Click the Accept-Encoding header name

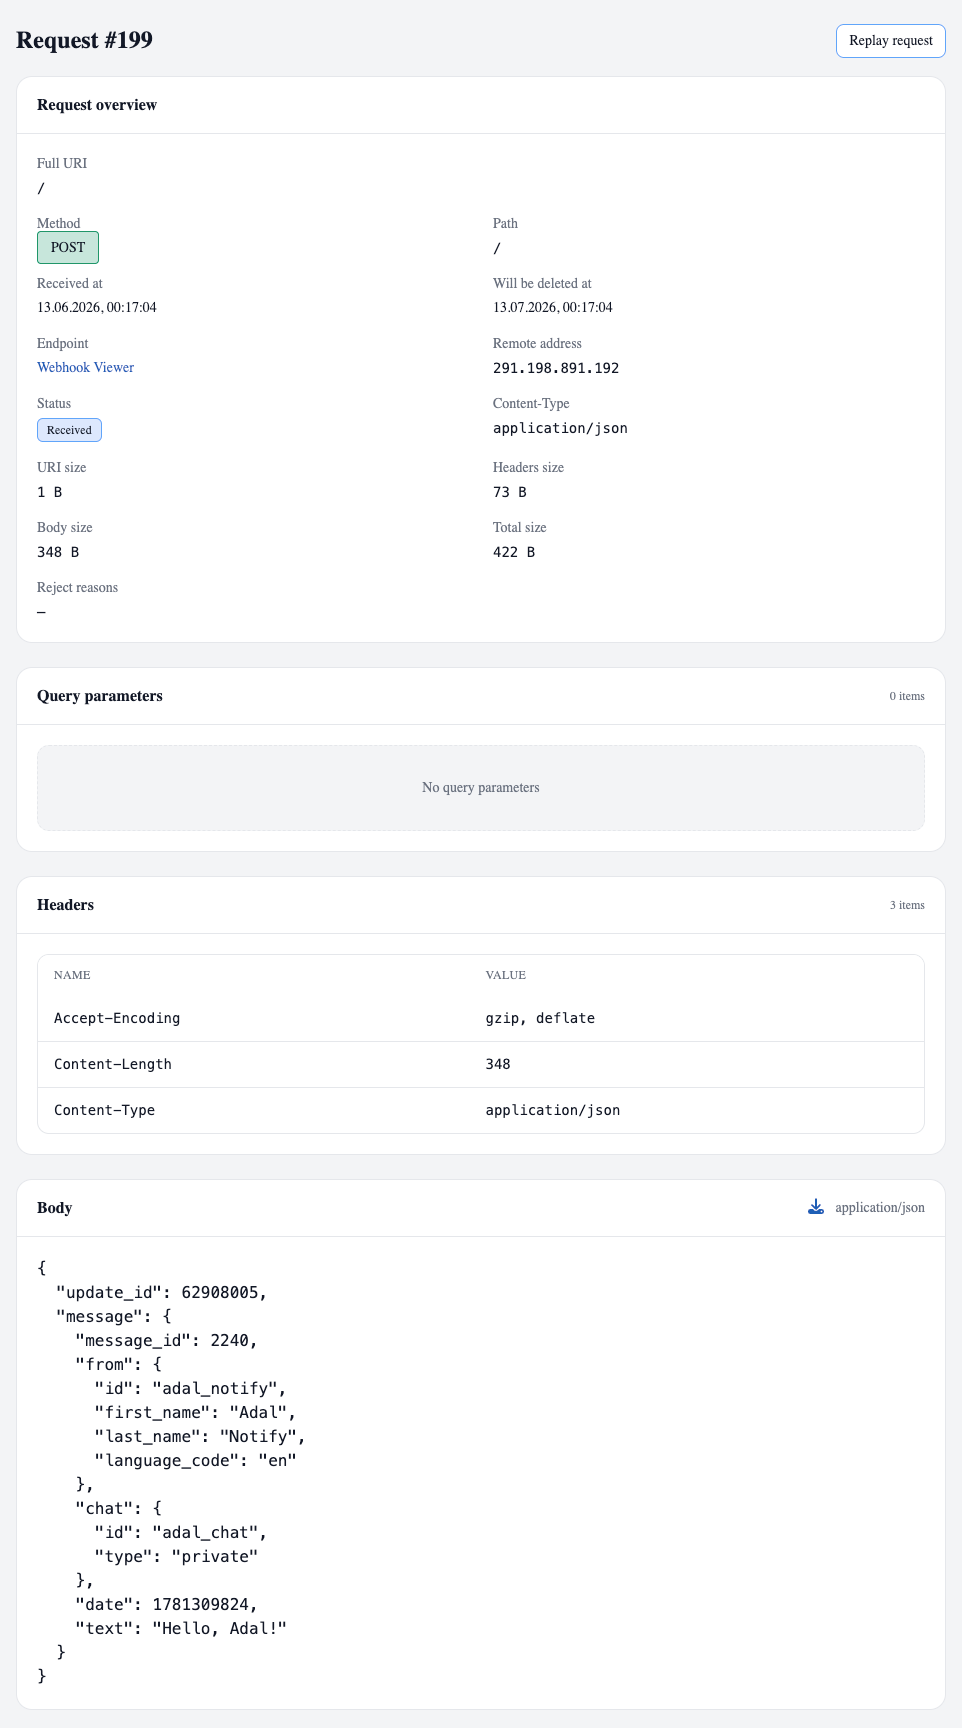[x=117, y=1018]
